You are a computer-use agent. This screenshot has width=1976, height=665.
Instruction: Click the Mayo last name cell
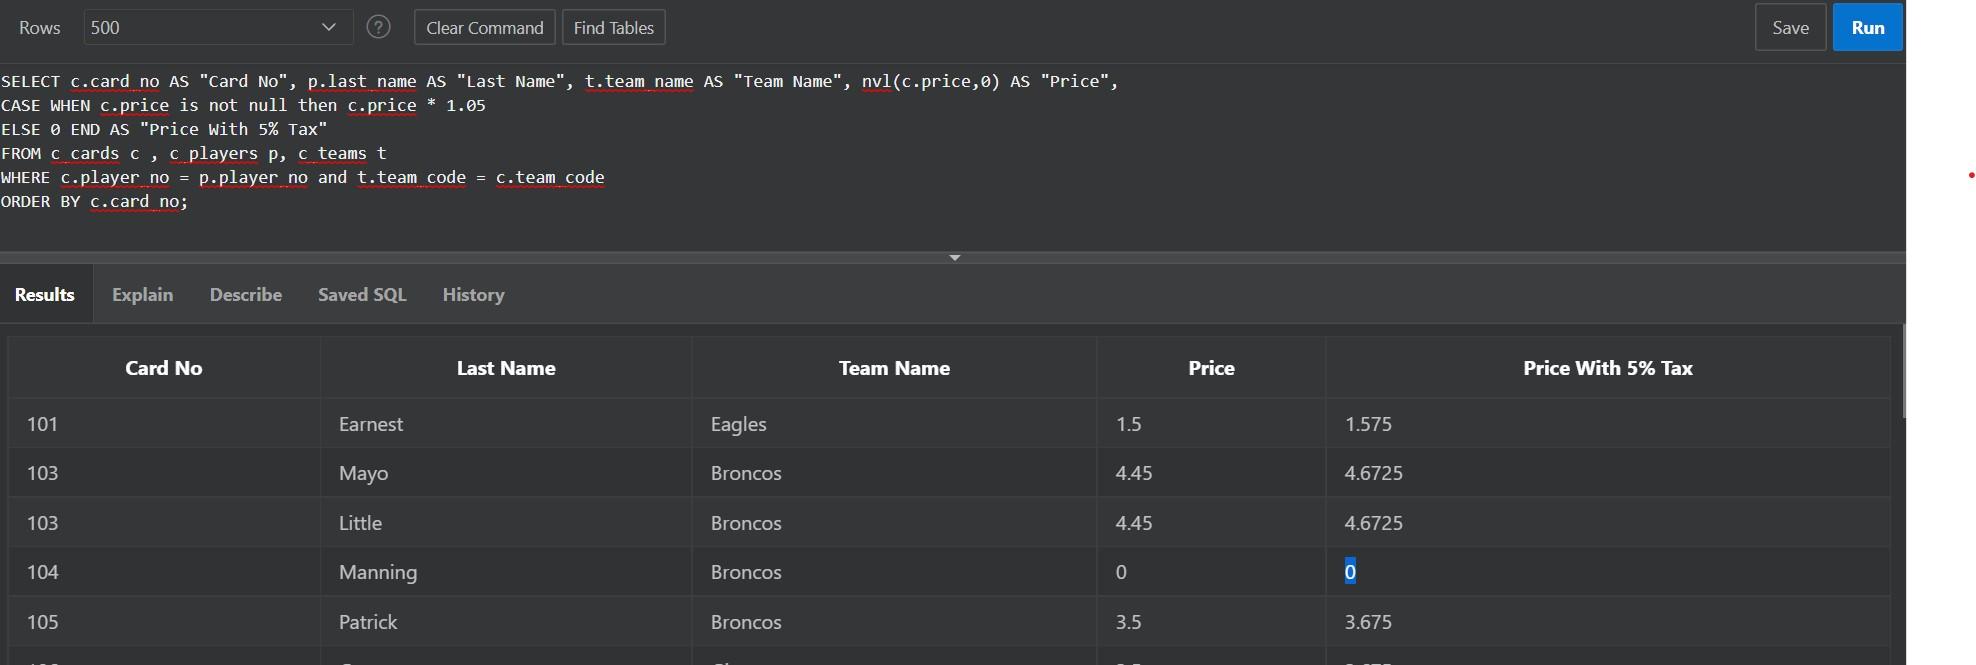(506, 472)
